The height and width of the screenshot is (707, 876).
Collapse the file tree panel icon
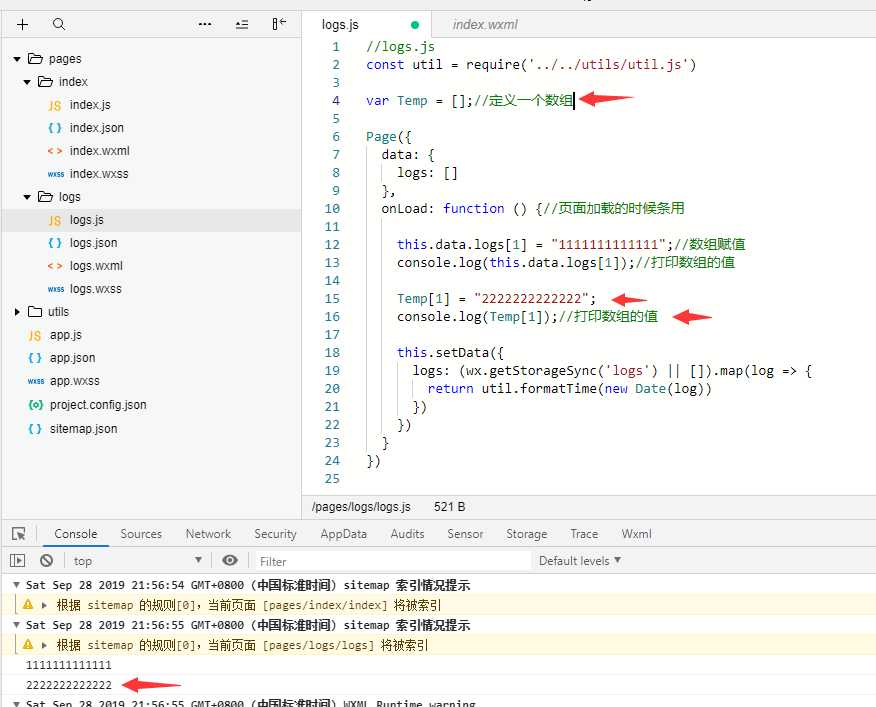pyautogui.click(x=279, y=24)
